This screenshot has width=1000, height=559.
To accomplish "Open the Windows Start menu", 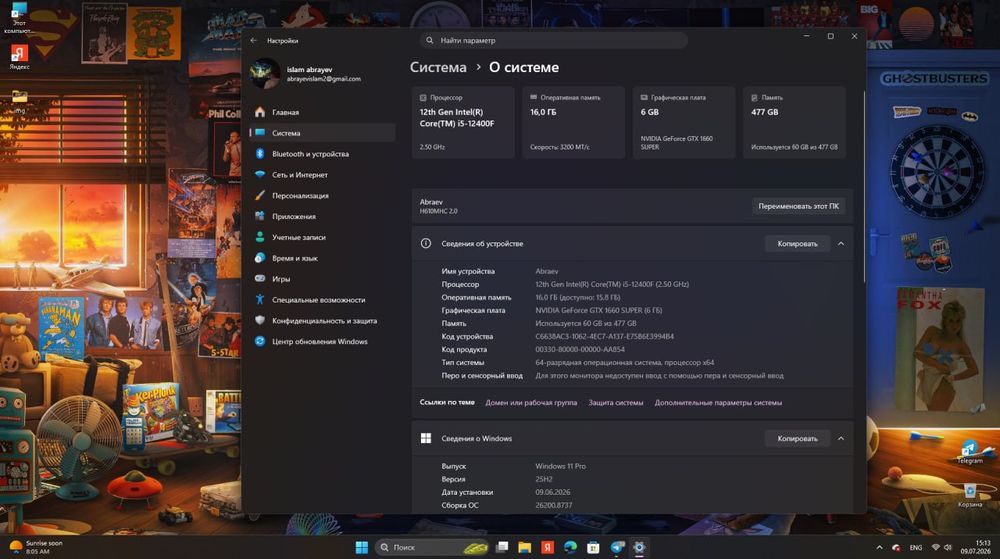I will (362, 547).
